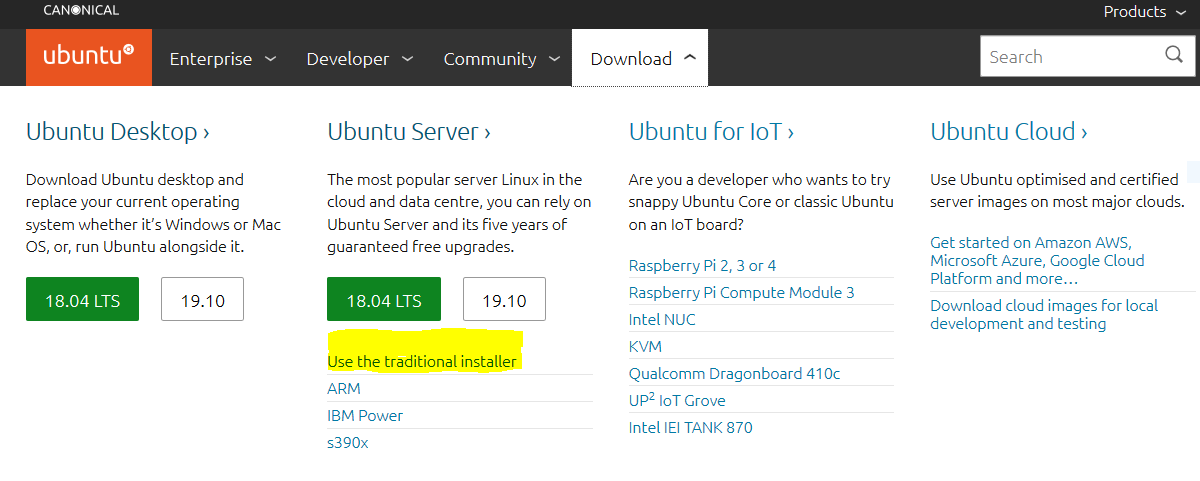Click Use the traditional installer link
The width and height of the screenshot is (1200, 481).
422,361
